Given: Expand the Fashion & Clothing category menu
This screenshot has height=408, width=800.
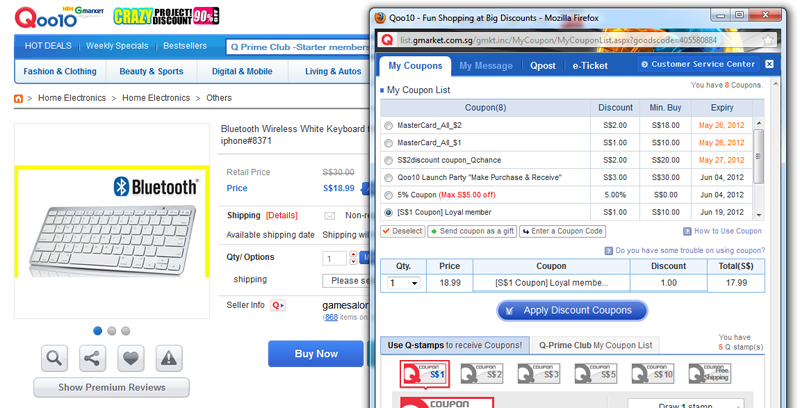Looking at the screenshot, I should (x=61, y=72).
